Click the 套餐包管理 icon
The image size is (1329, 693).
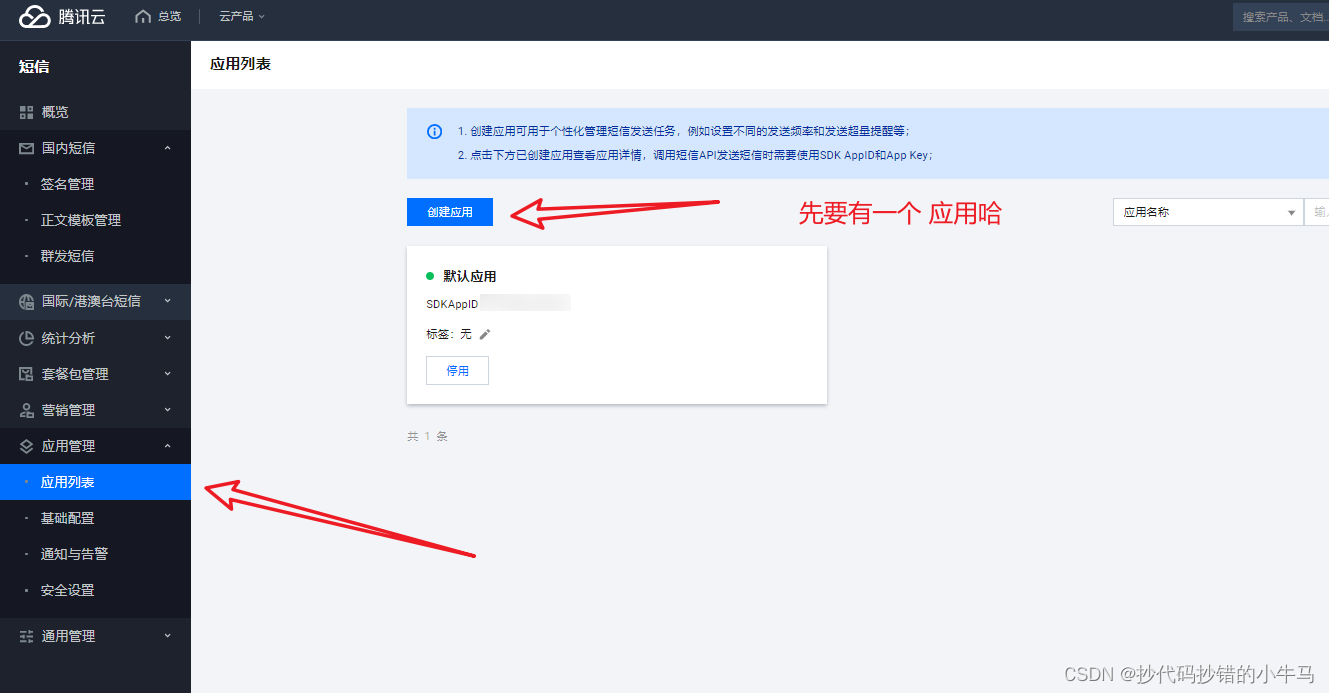click(27, 374)
